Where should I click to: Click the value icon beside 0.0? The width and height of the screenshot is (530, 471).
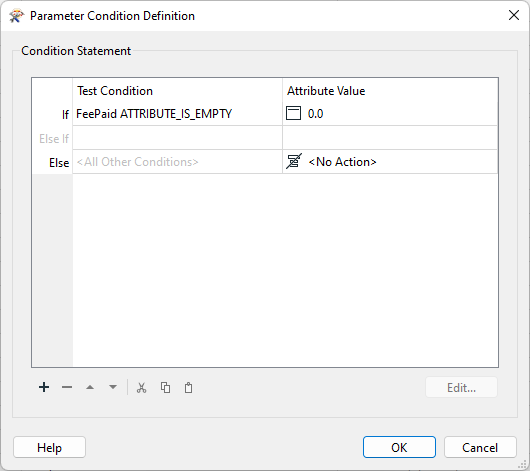pyautogui.click(x=293, y=113)
